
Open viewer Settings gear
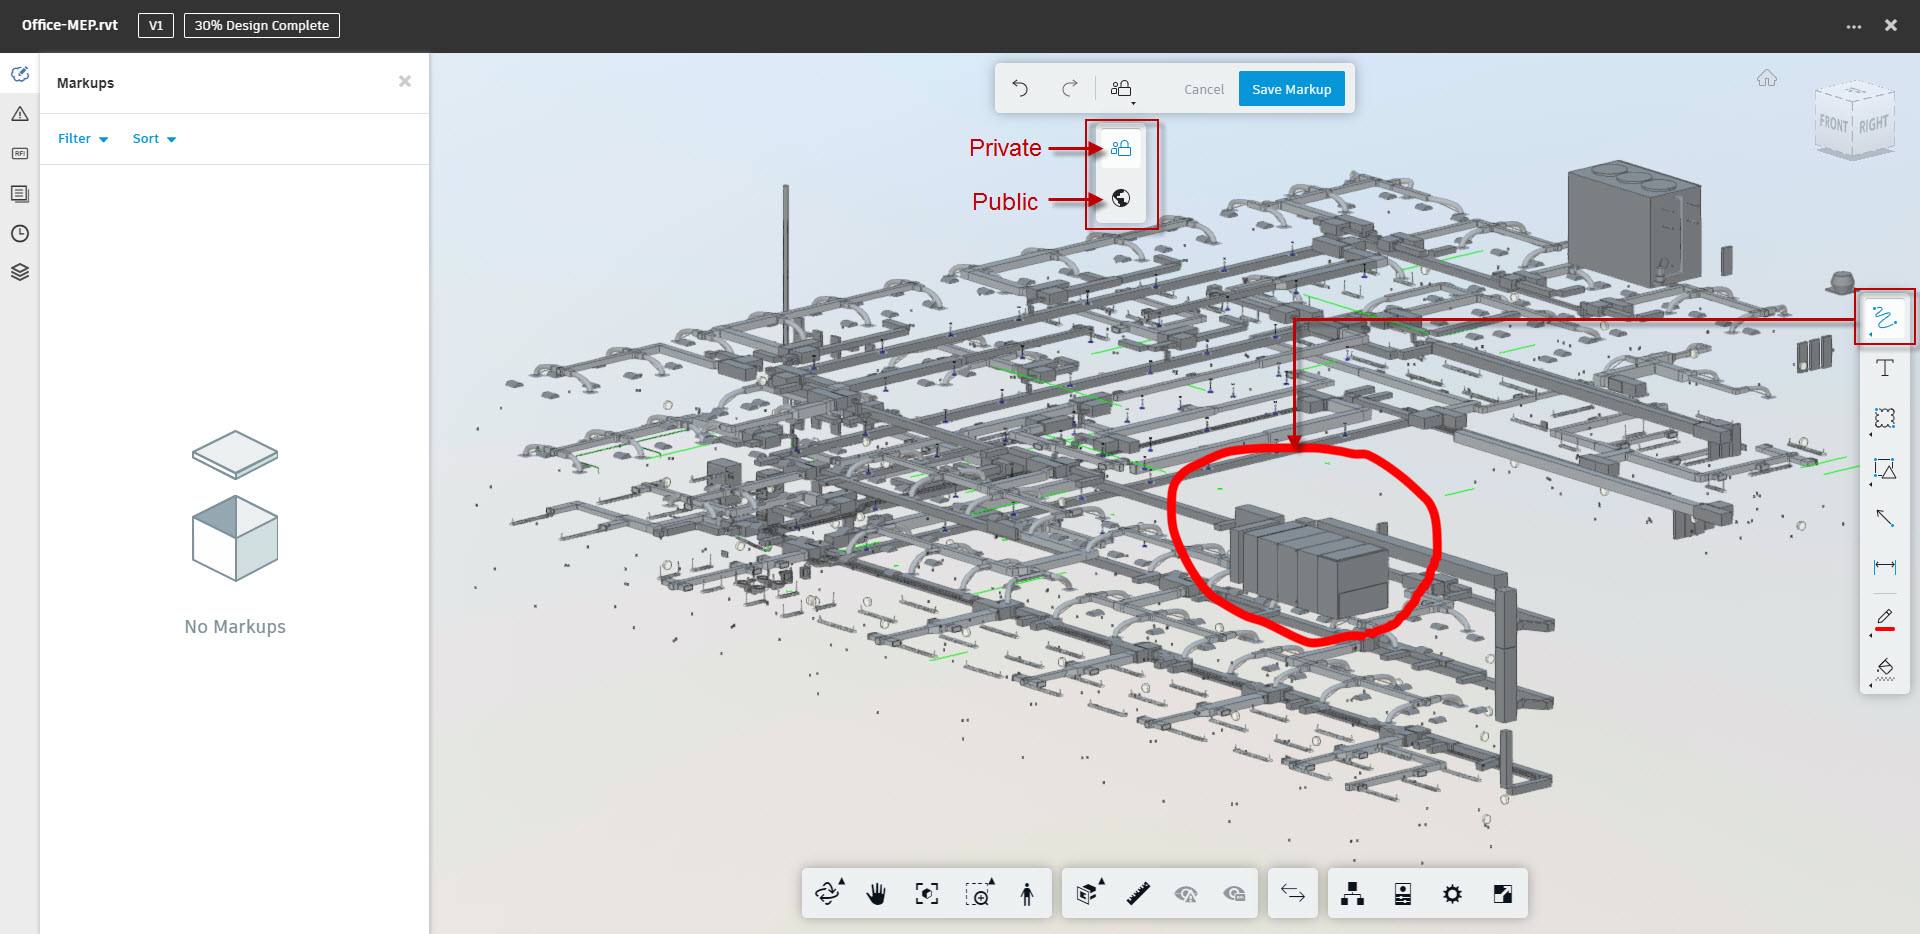pyautogui.click(x=1452, y=893)
